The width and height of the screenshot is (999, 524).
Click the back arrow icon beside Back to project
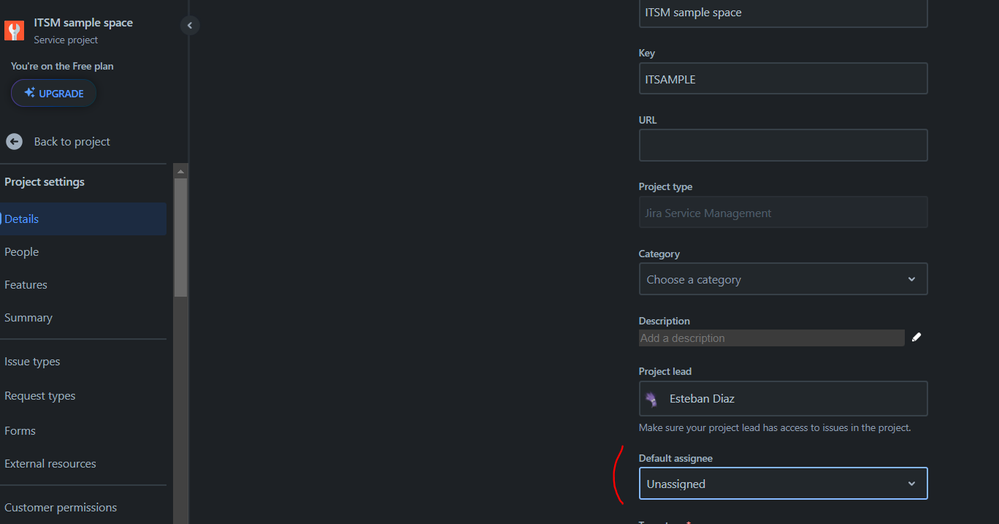click(x=14, y=142)
